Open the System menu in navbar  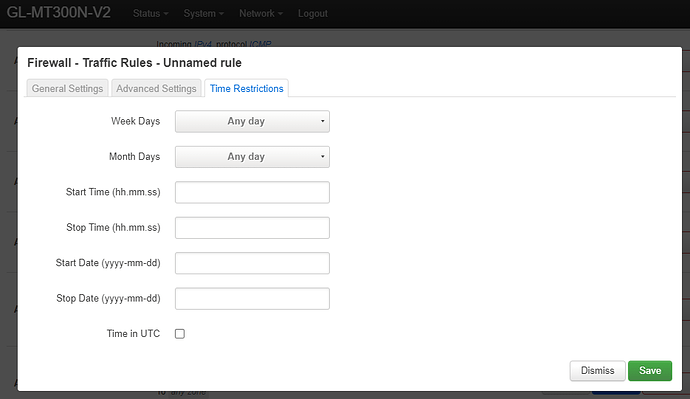coord(204,14)
